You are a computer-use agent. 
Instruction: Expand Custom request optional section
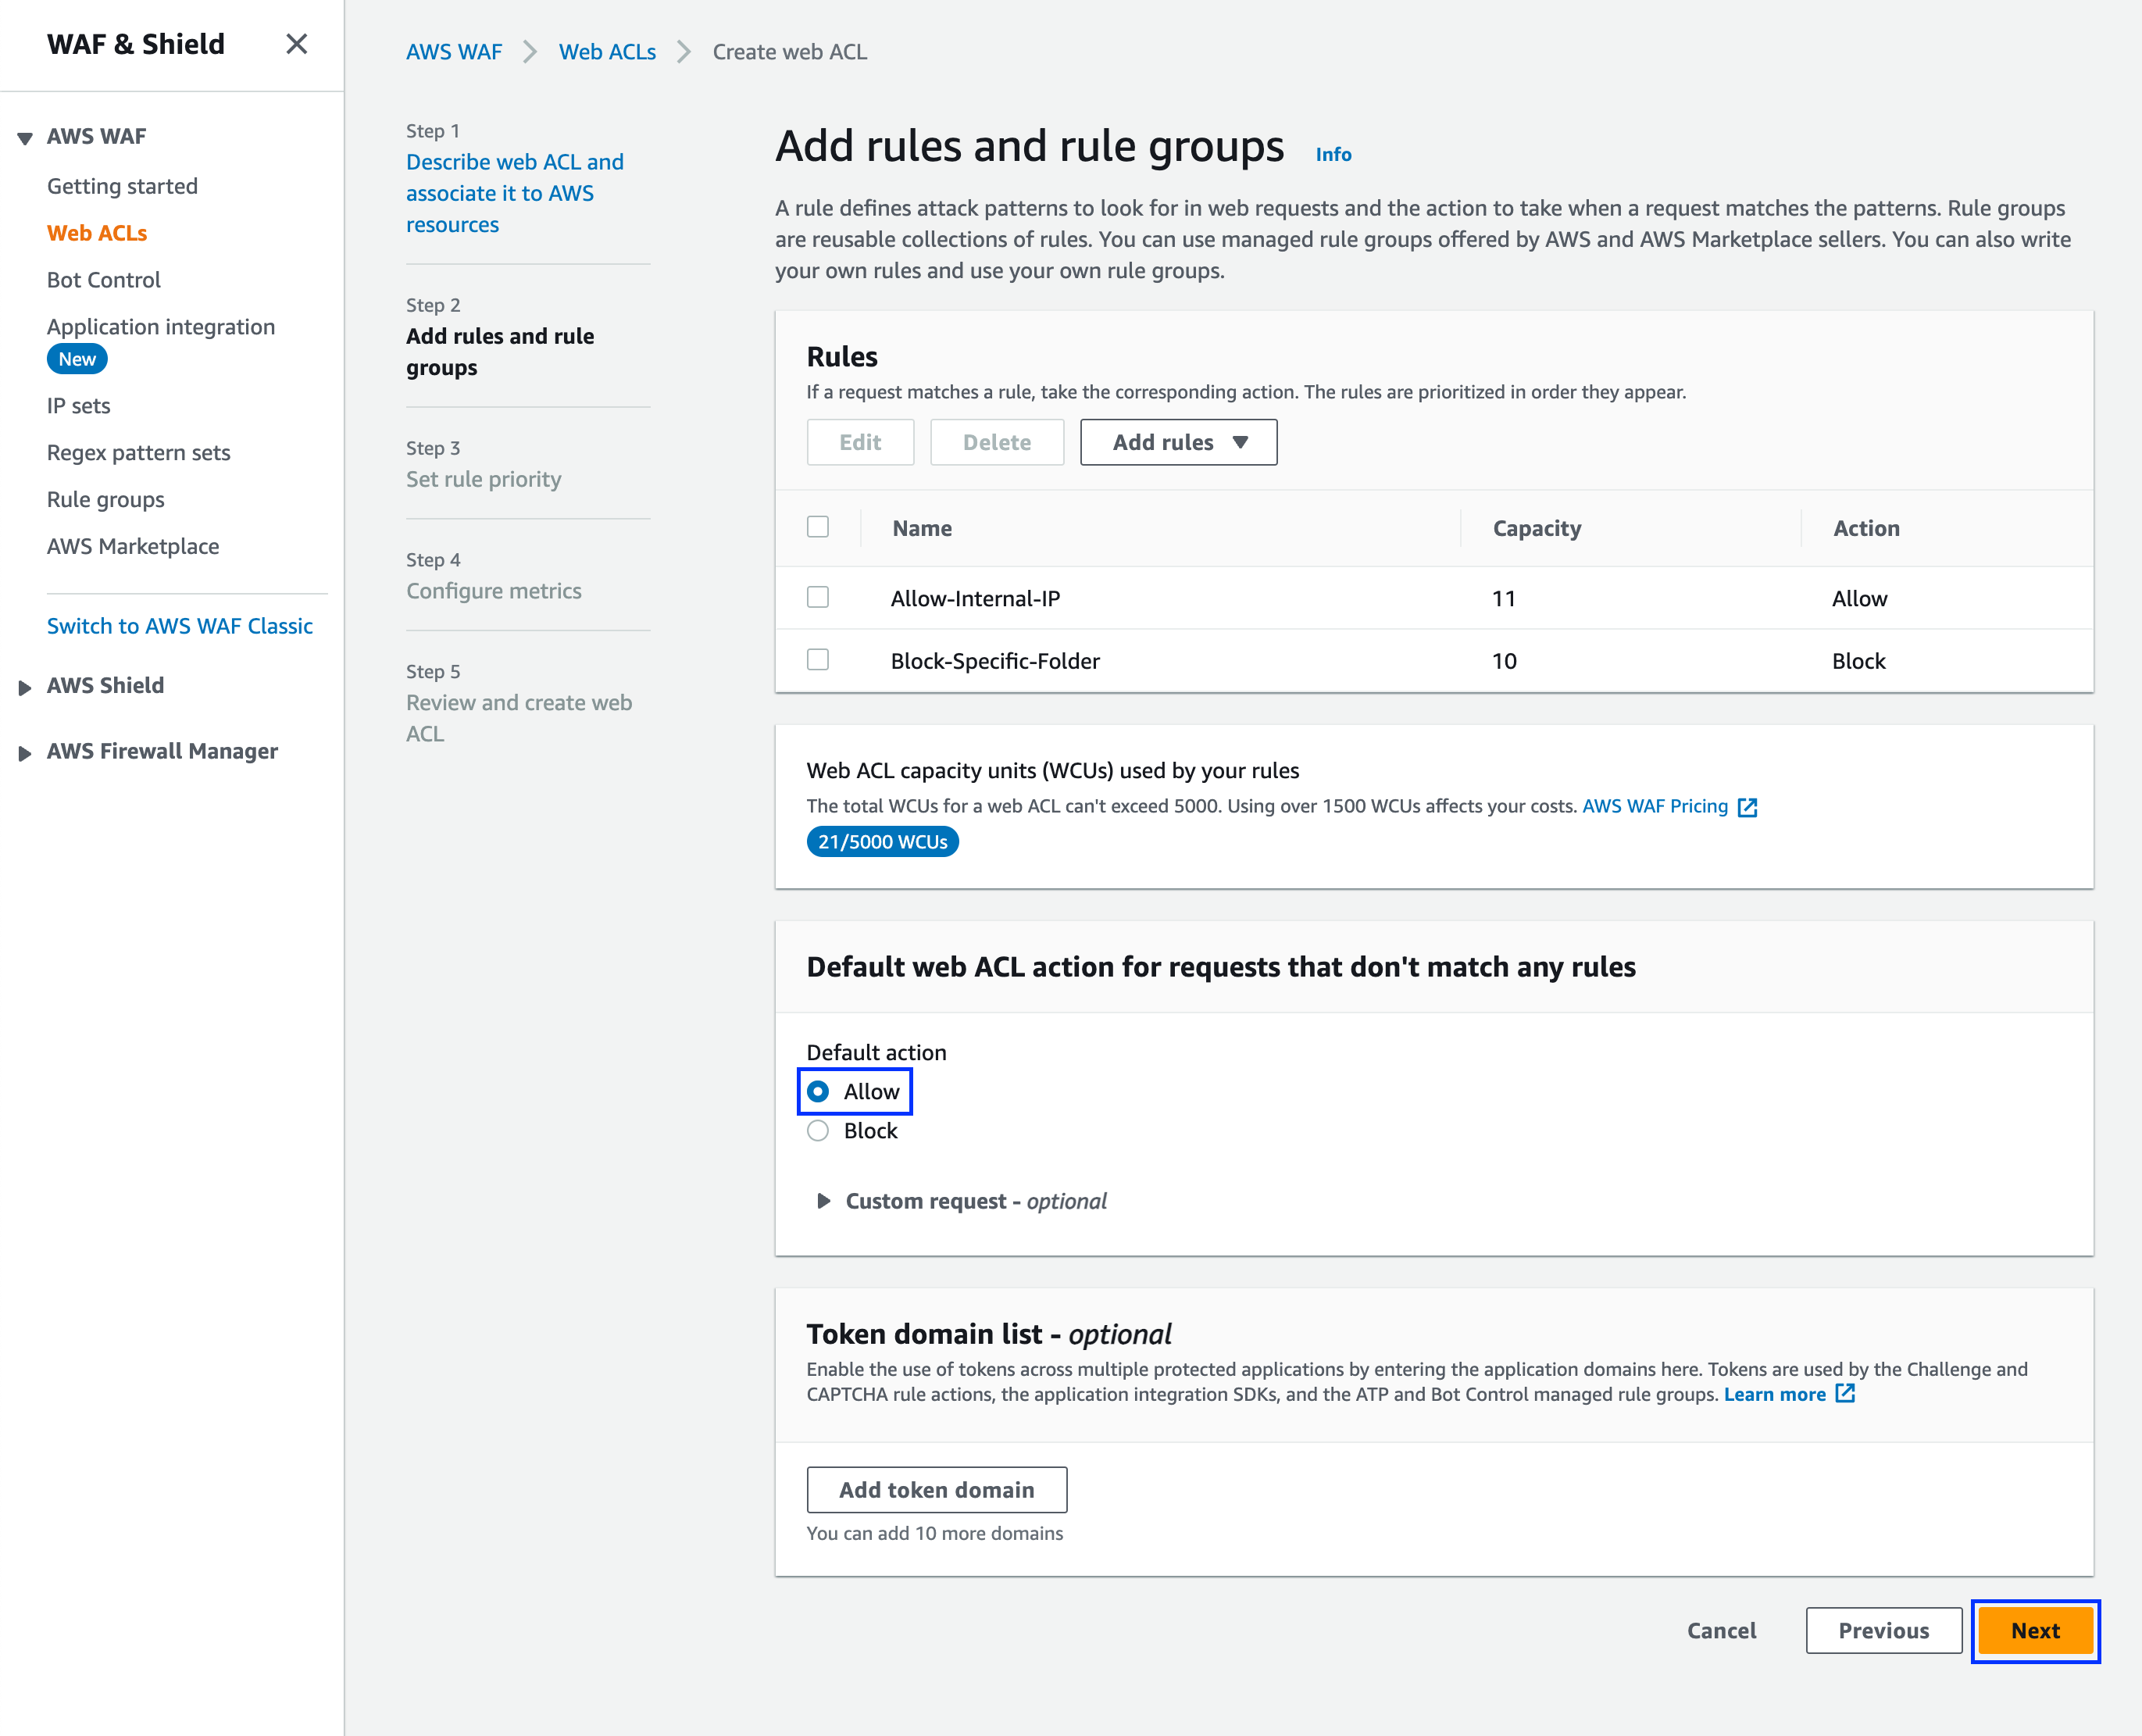[823, 1201]
